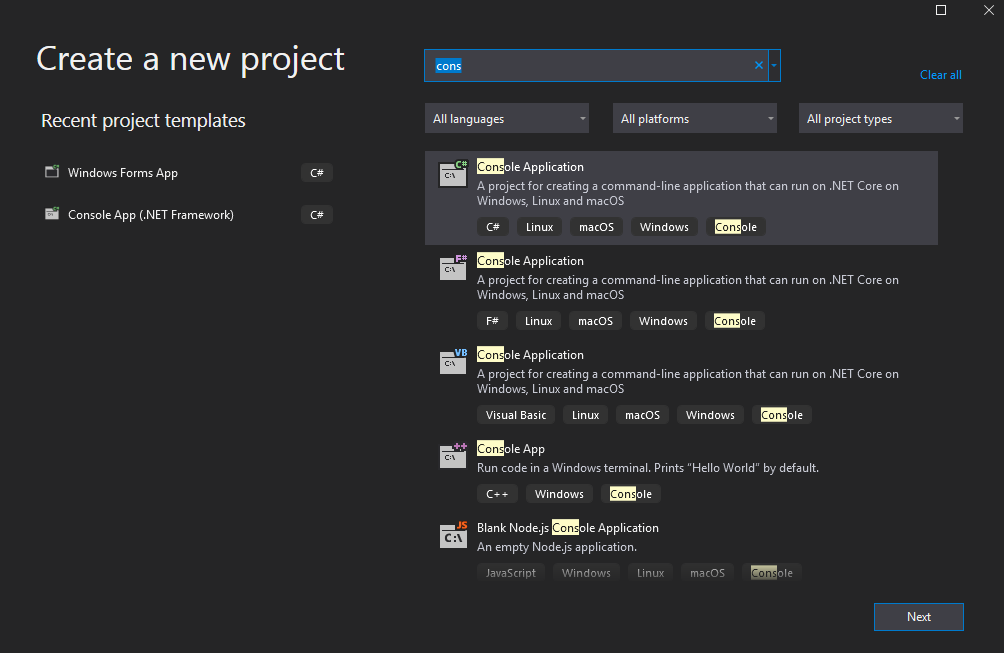
Task: Click the C++ Console App template icon
Action: click(453, 456)
